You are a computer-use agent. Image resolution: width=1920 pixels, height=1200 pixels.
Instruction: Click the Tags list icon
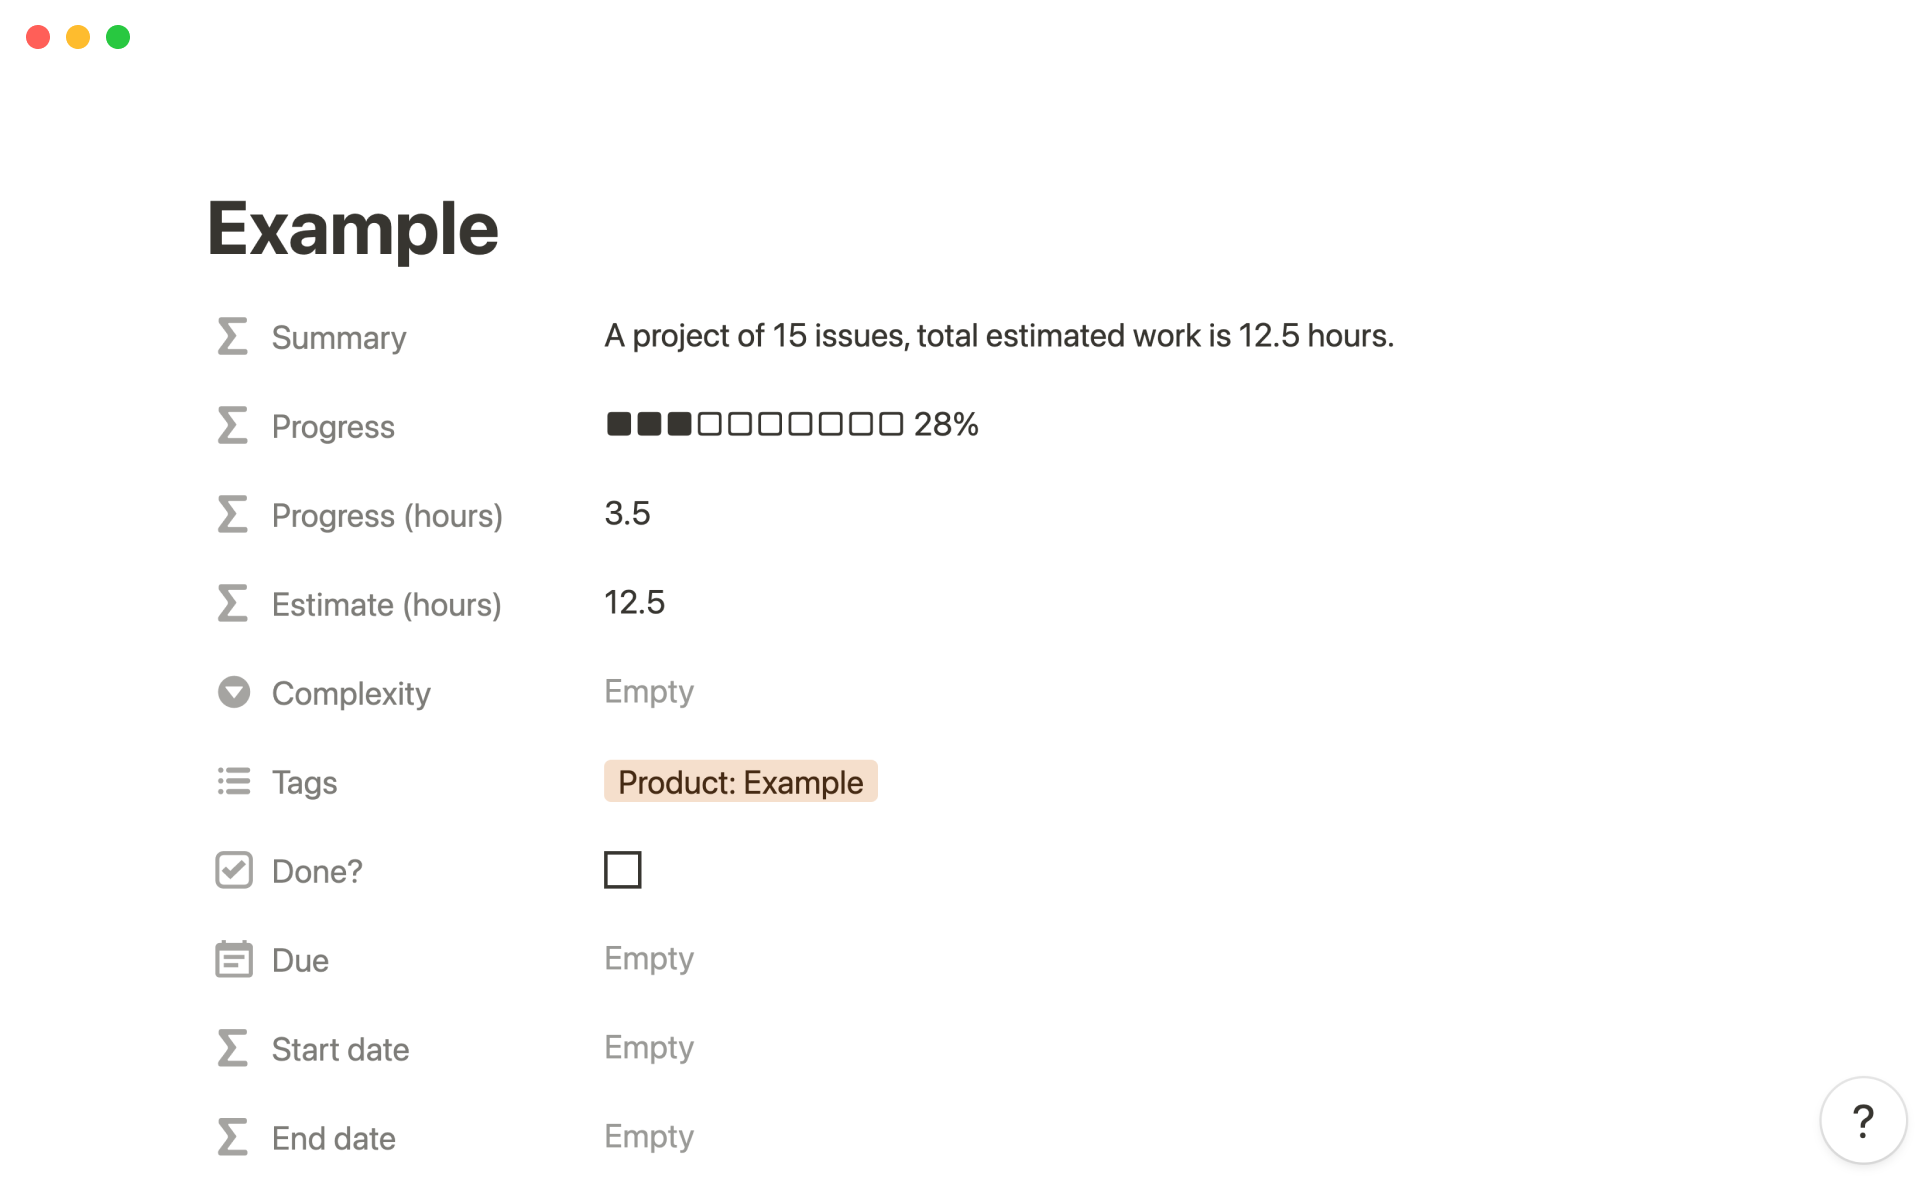coord(232,781)
